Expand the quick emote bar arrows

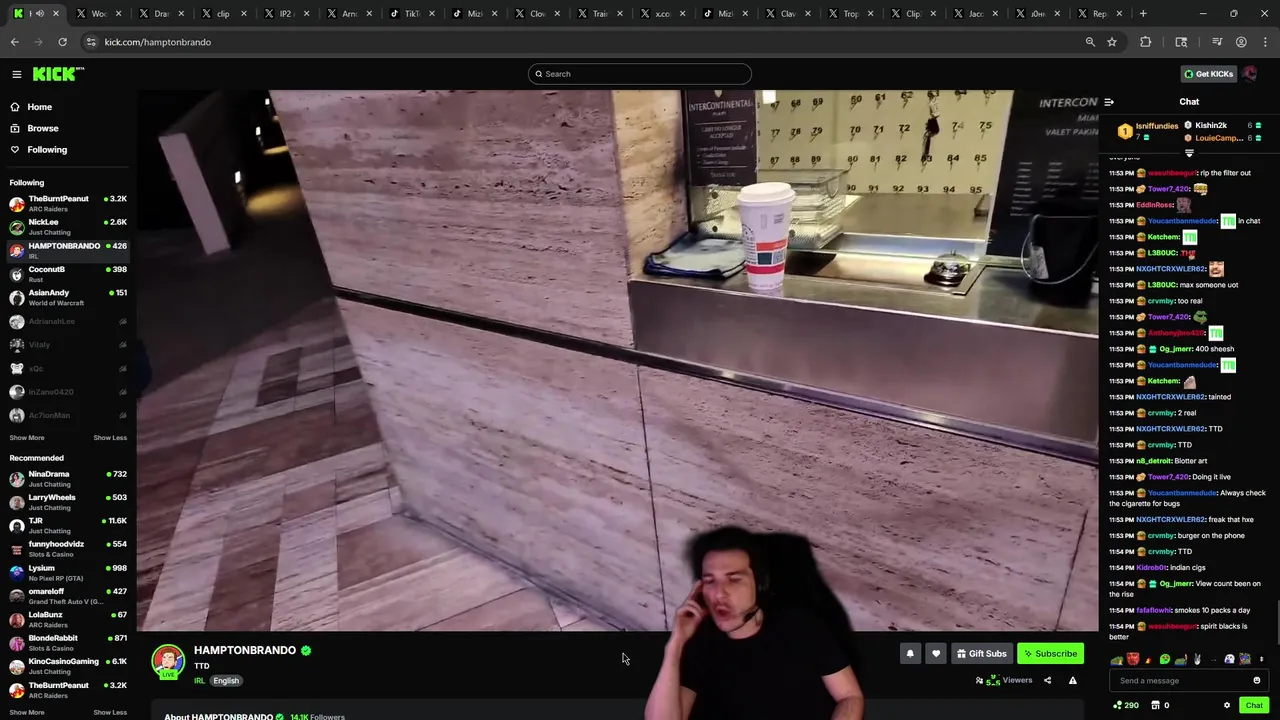click(x=1261, y=659)
